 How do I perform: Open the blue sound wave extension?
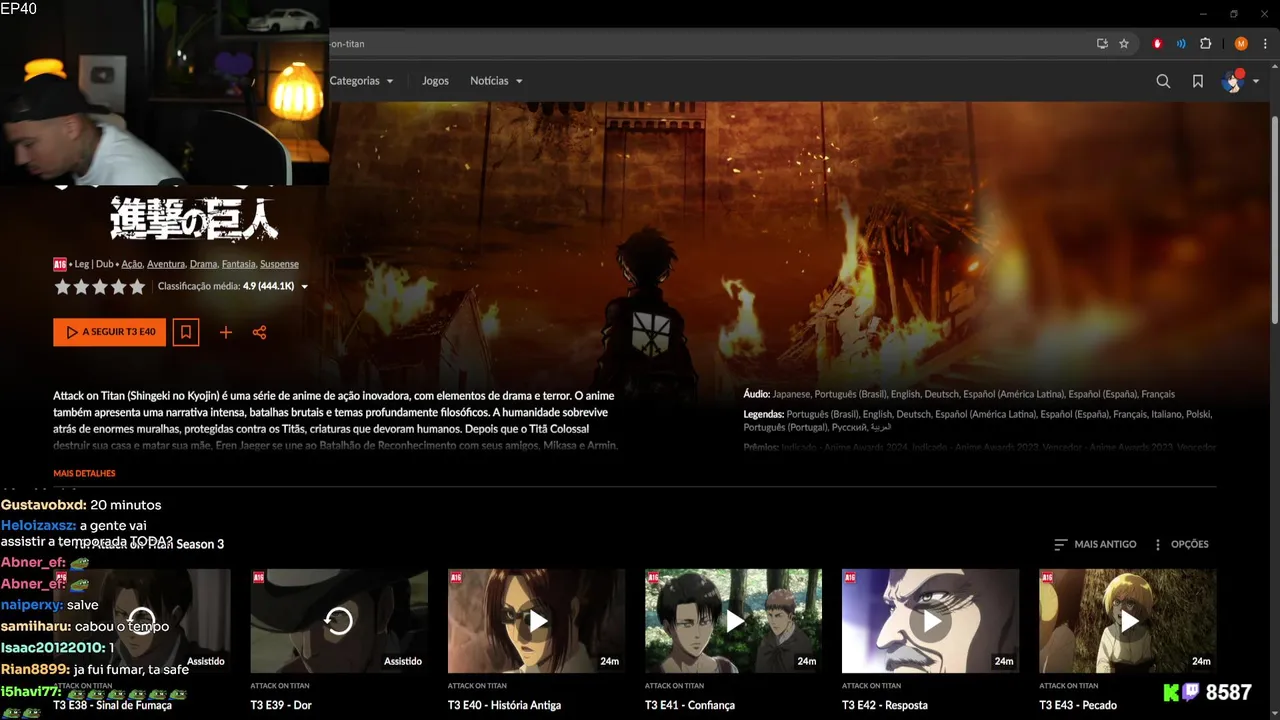pos(1181,44)
